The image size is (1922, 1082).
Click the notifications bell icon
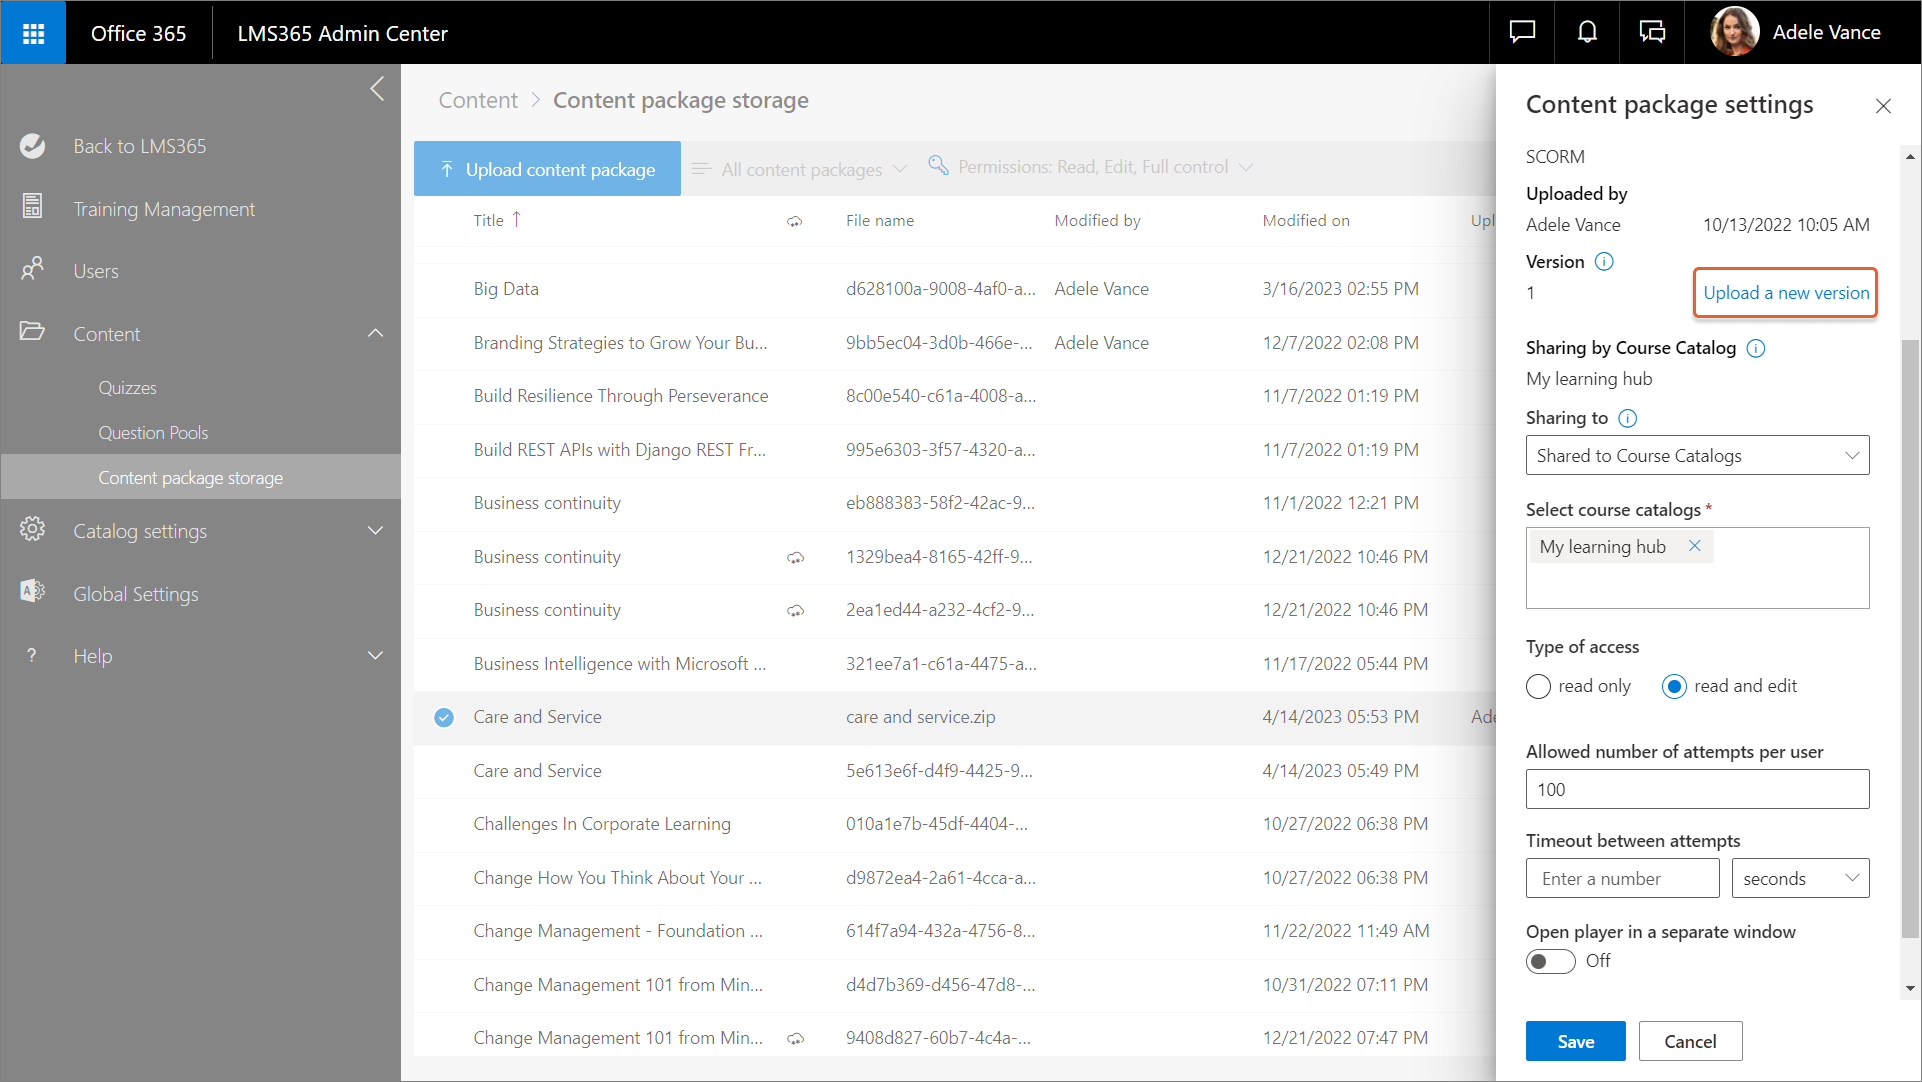pyautogui.click(x=1587, y=32)
